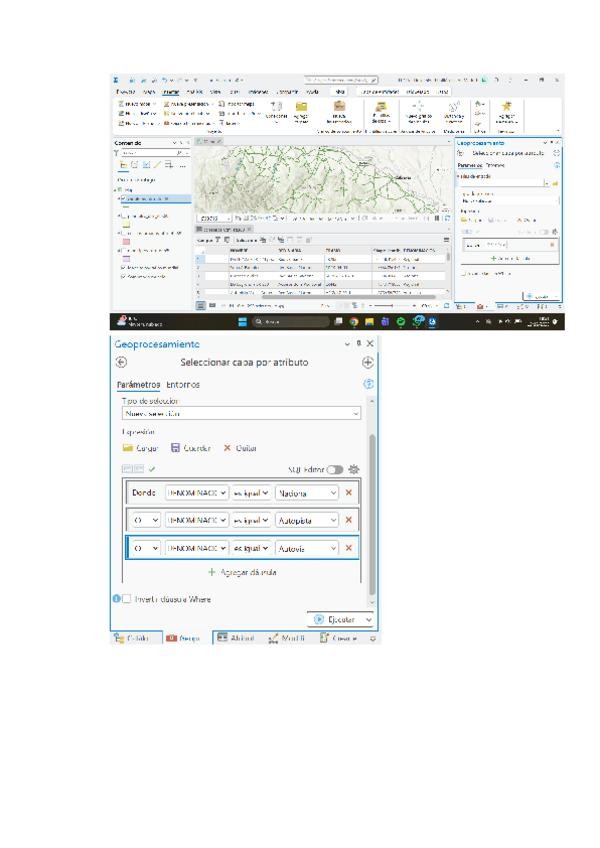Click the blue info icon beside Invertir cláusula Where
The image size is (600, 848).
point(116,599)
